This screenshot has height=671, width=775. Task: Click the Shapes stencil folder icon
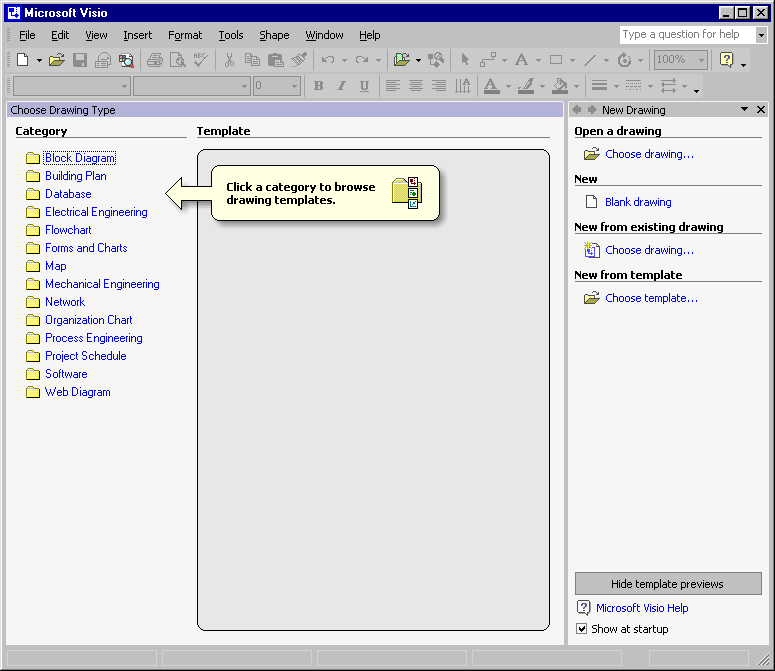402,60
